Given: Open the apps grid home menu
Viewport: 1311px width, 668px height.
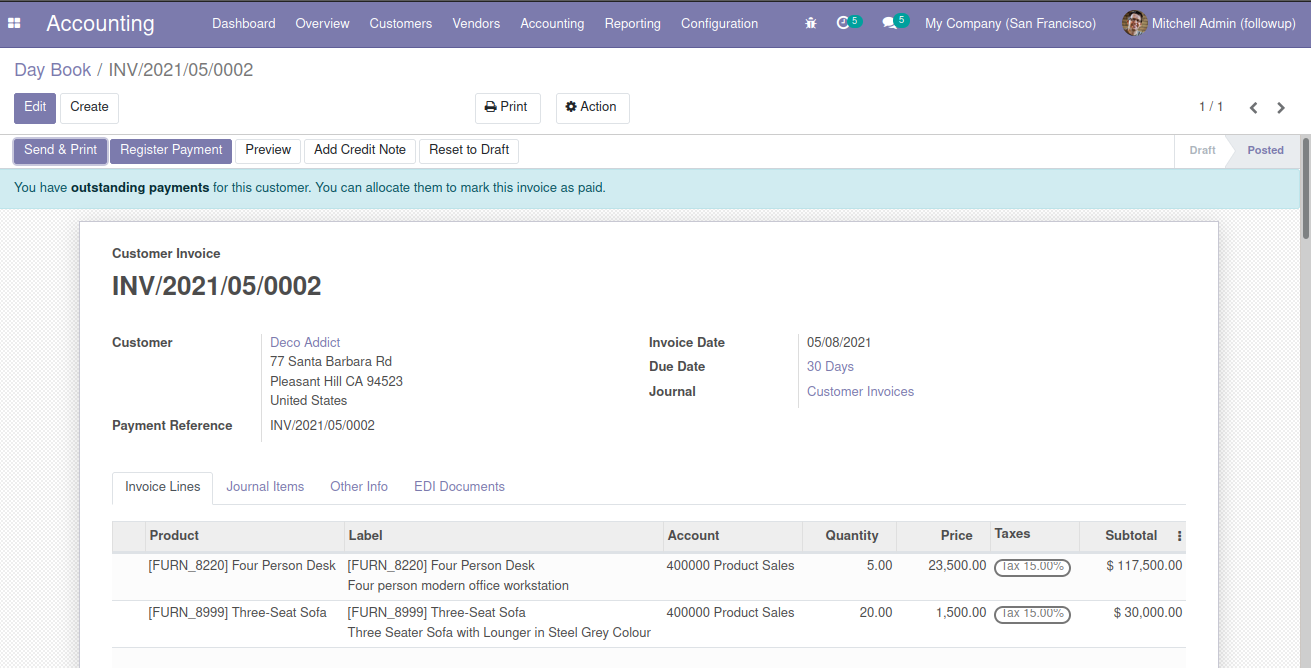Looking at the screenshot, I should (x=14, y=23).
